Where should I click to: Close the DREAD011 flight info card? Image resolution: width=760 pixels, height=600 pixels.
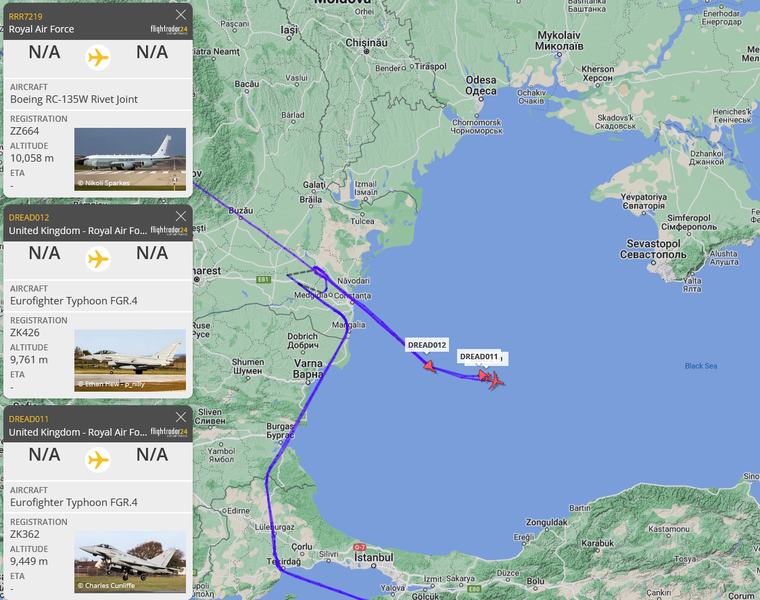(181, 417)
